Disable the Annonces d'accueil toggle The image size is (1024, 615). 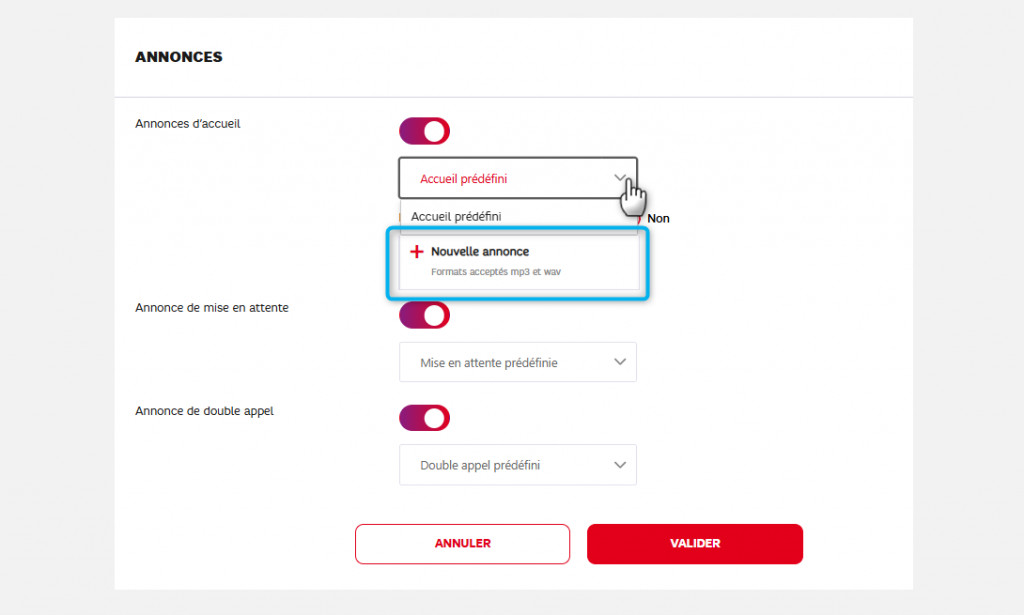425,131
